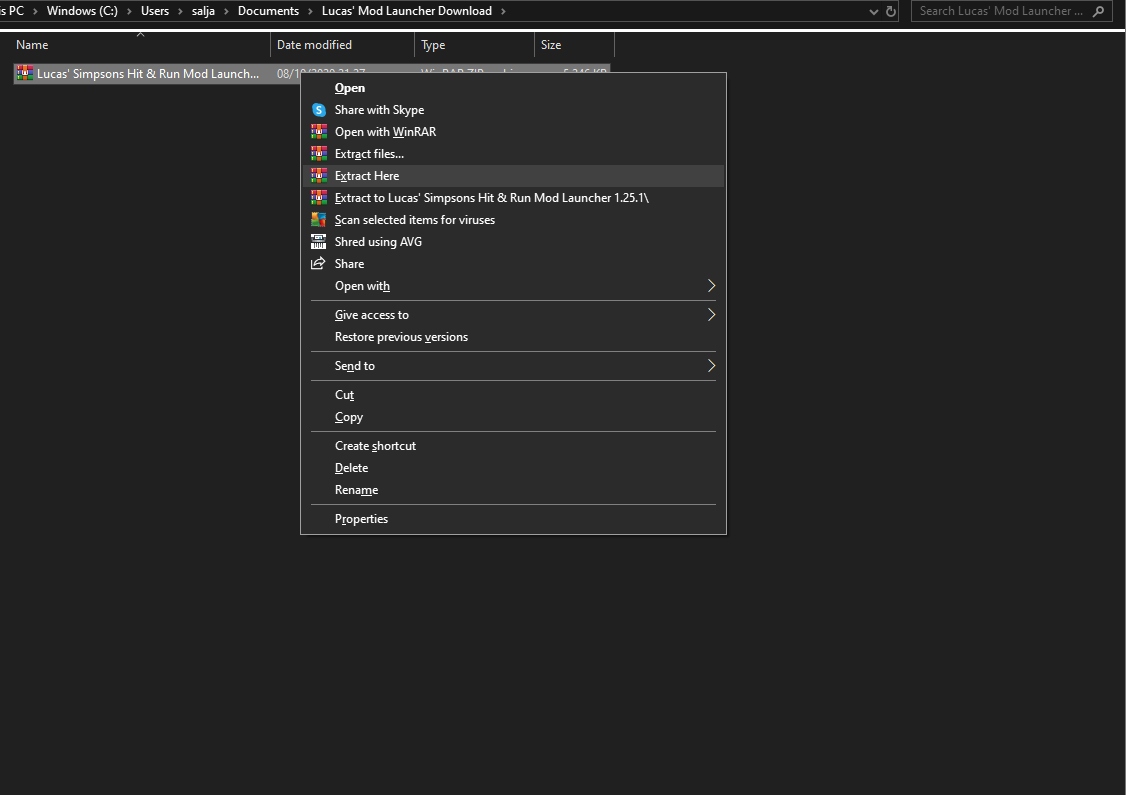The height and width of the screenshot is (795, 1126).
Task: Select Extract files... option
Action: [x=513, y=154]
